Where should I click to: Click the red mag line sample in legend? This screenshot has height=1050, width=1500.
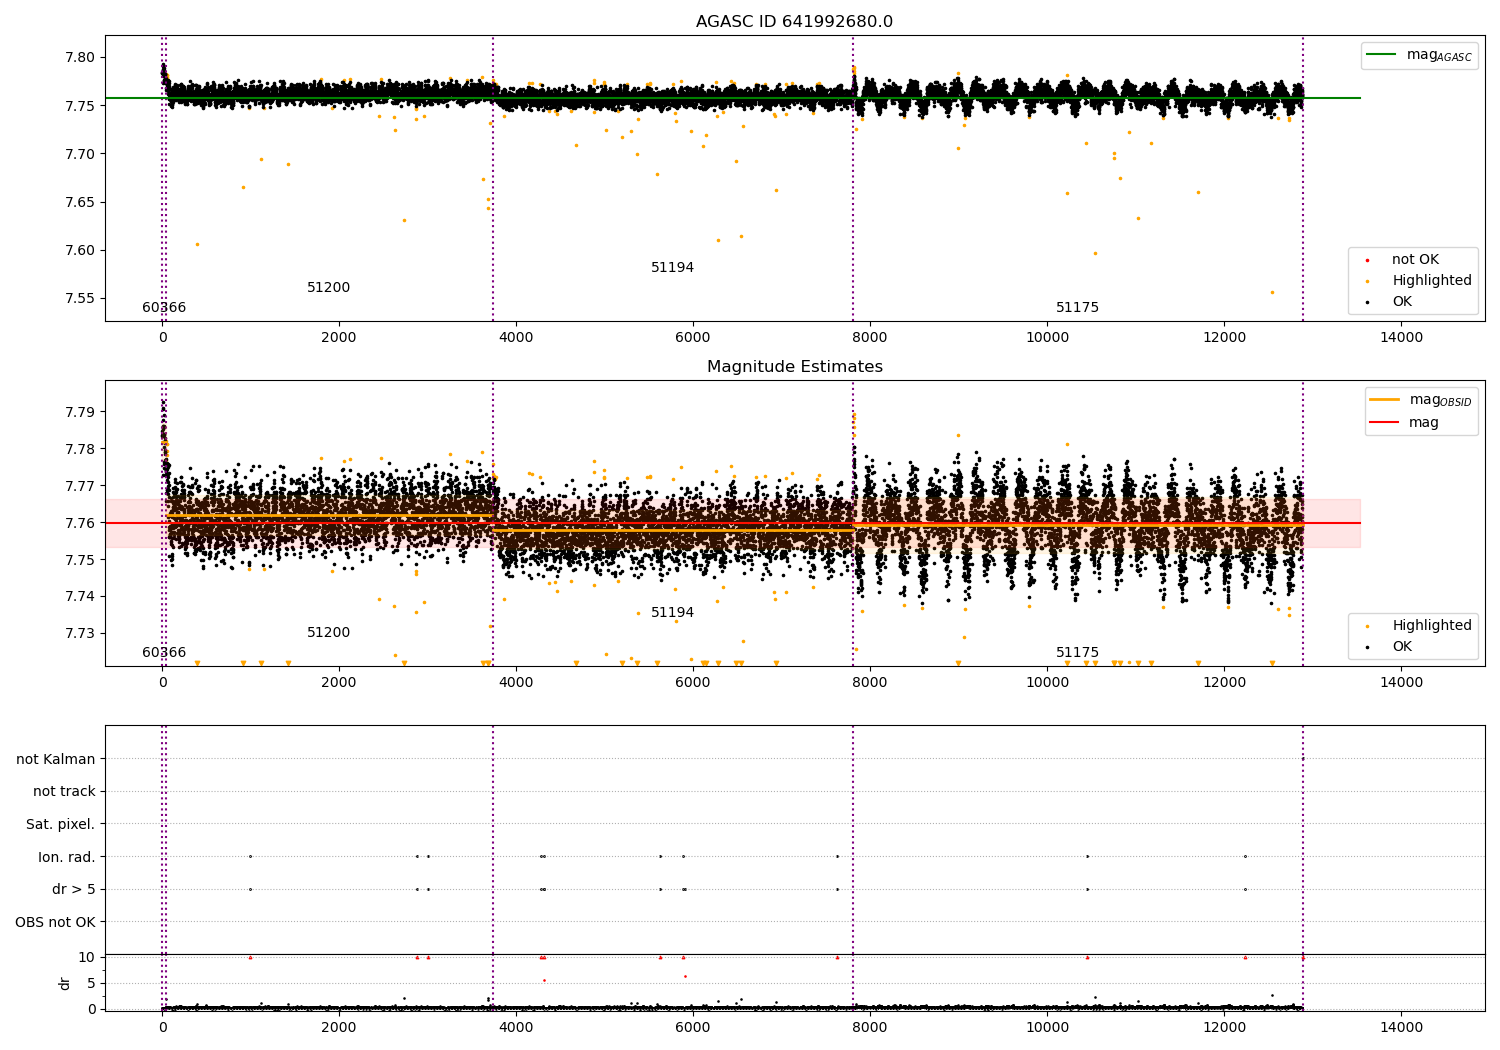point(1385,423)
